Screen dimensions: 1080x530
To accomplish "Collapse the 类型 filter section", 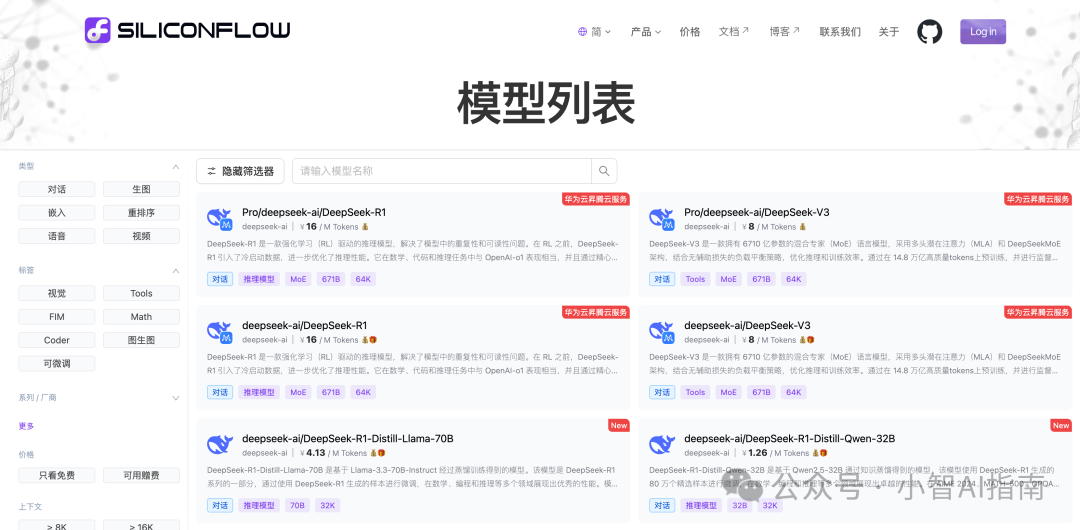I will (176, 167).
